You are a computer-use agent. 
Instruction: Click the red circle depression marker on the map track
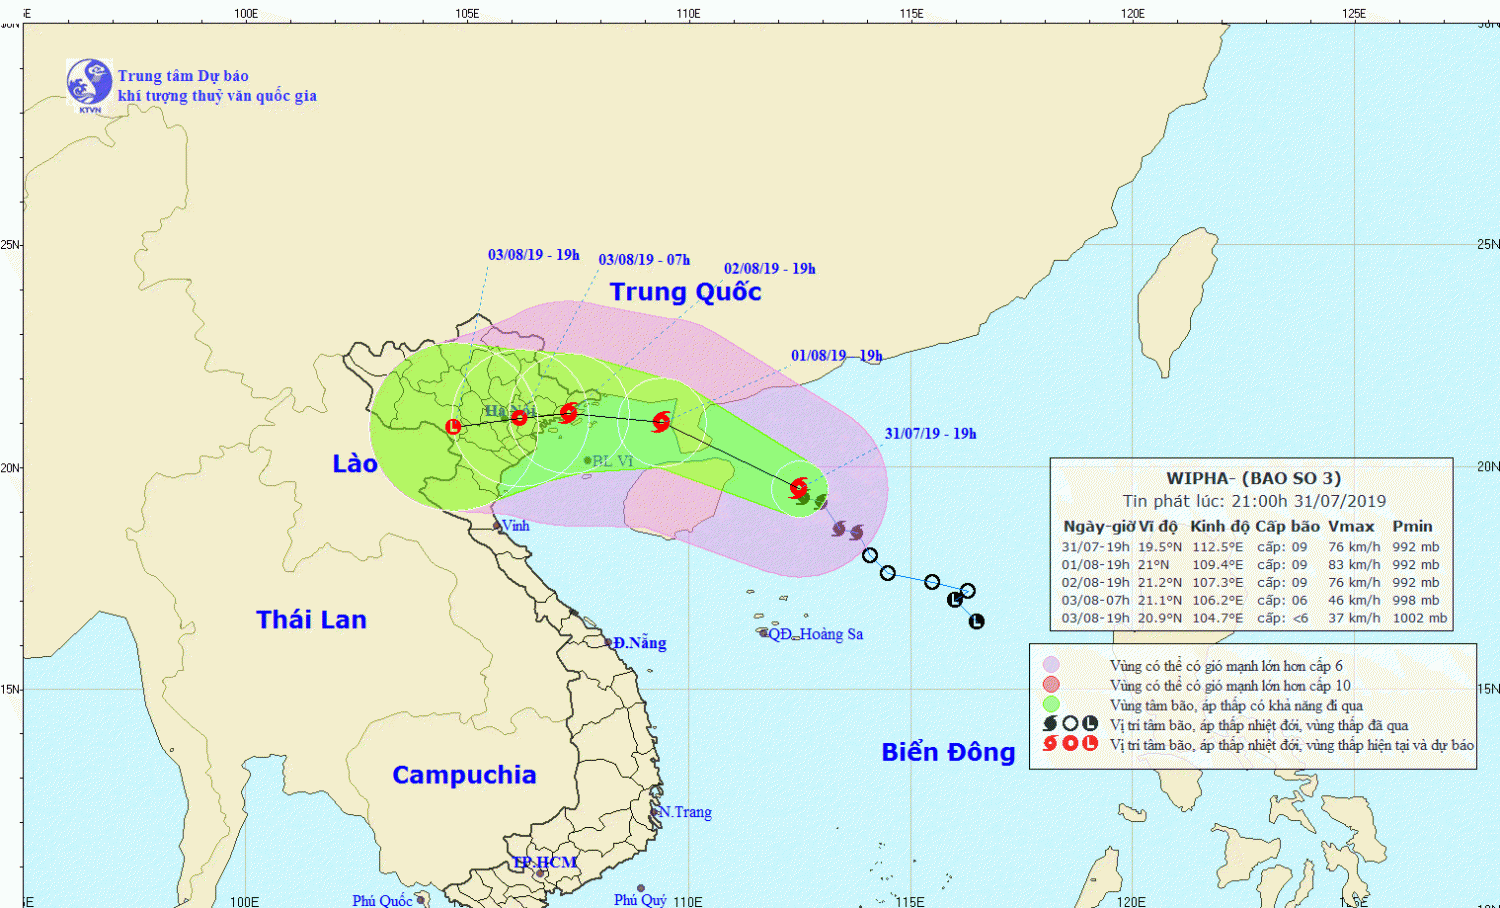click(x=519, y=417)
